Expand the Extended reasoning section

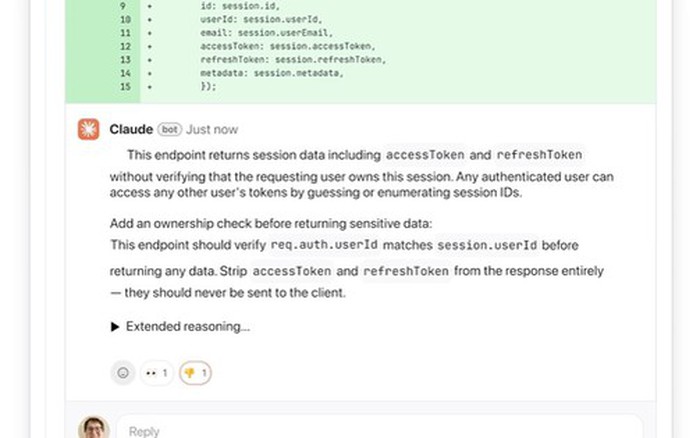180,326
